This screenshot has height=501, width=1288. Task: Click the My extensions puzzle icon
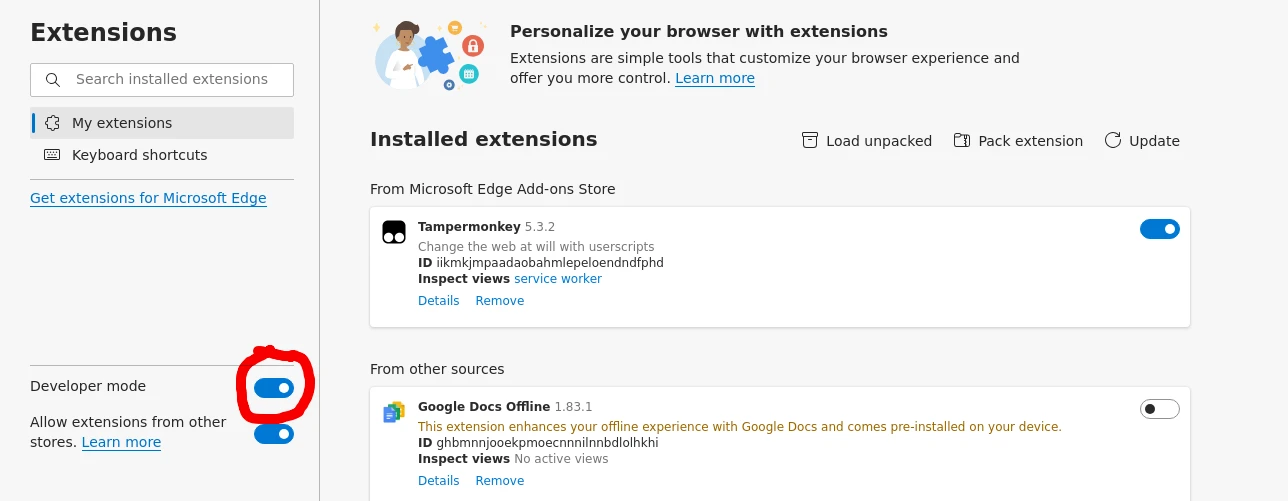pos(52,123)
